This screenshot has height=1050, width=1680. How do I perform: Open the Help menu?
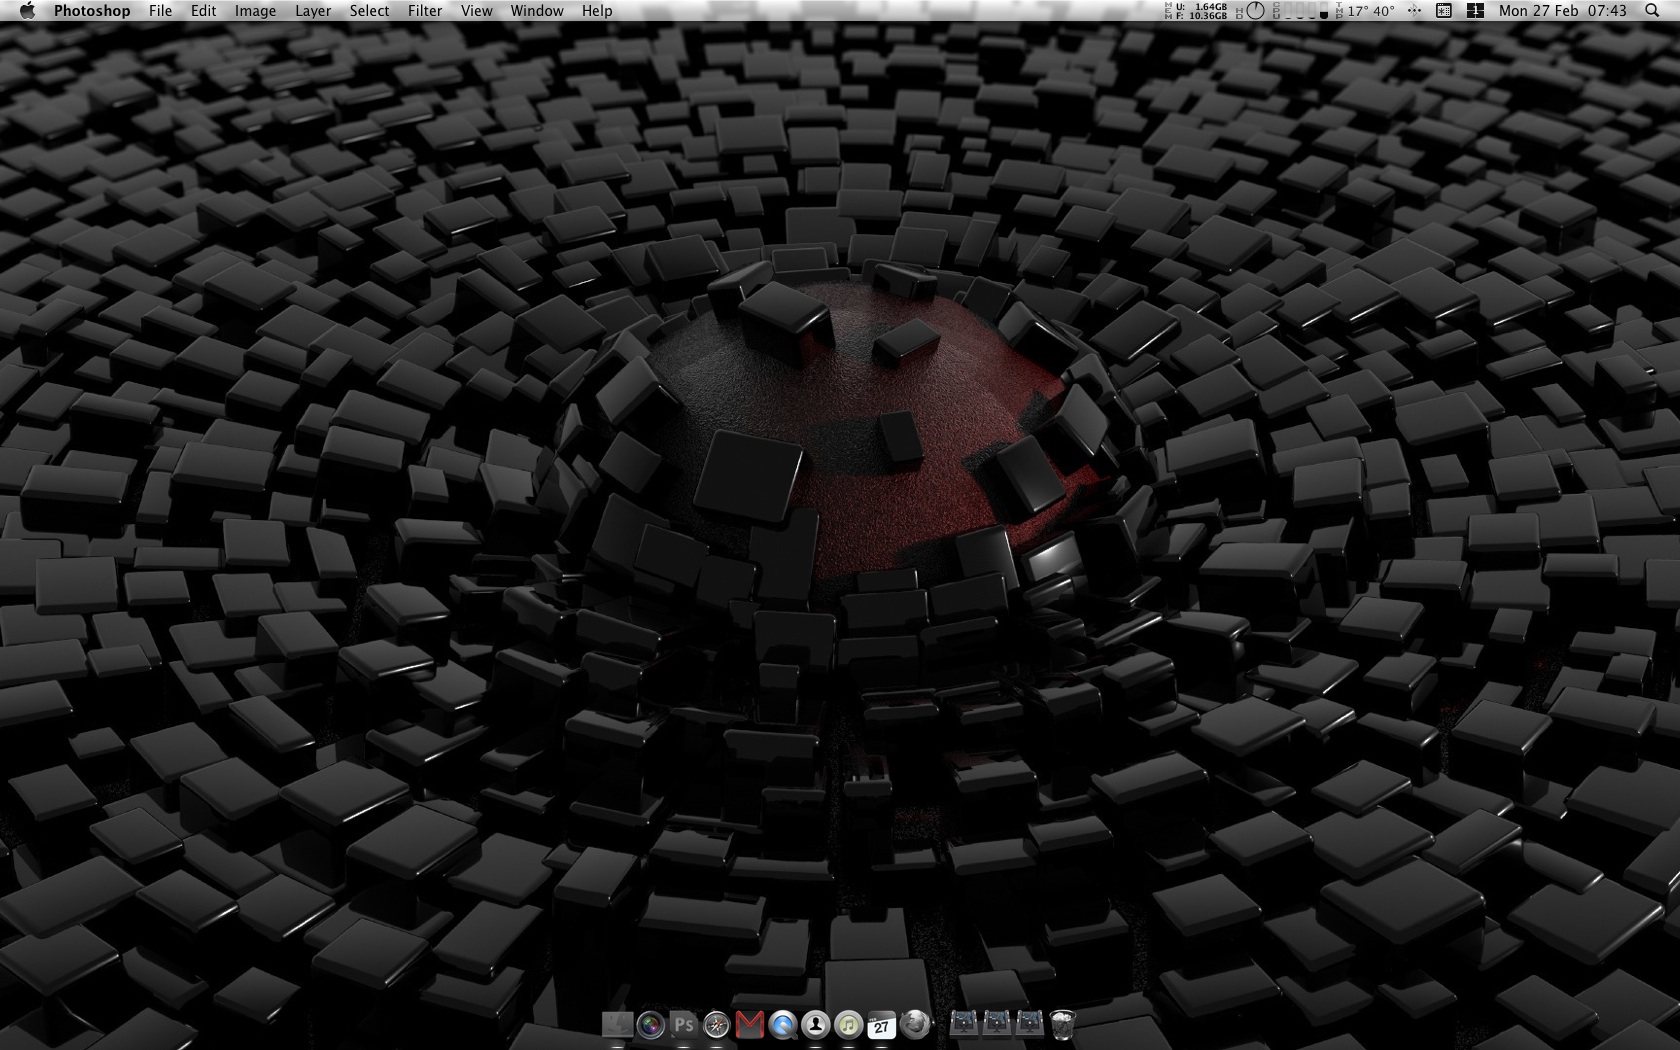click(597, 11)
